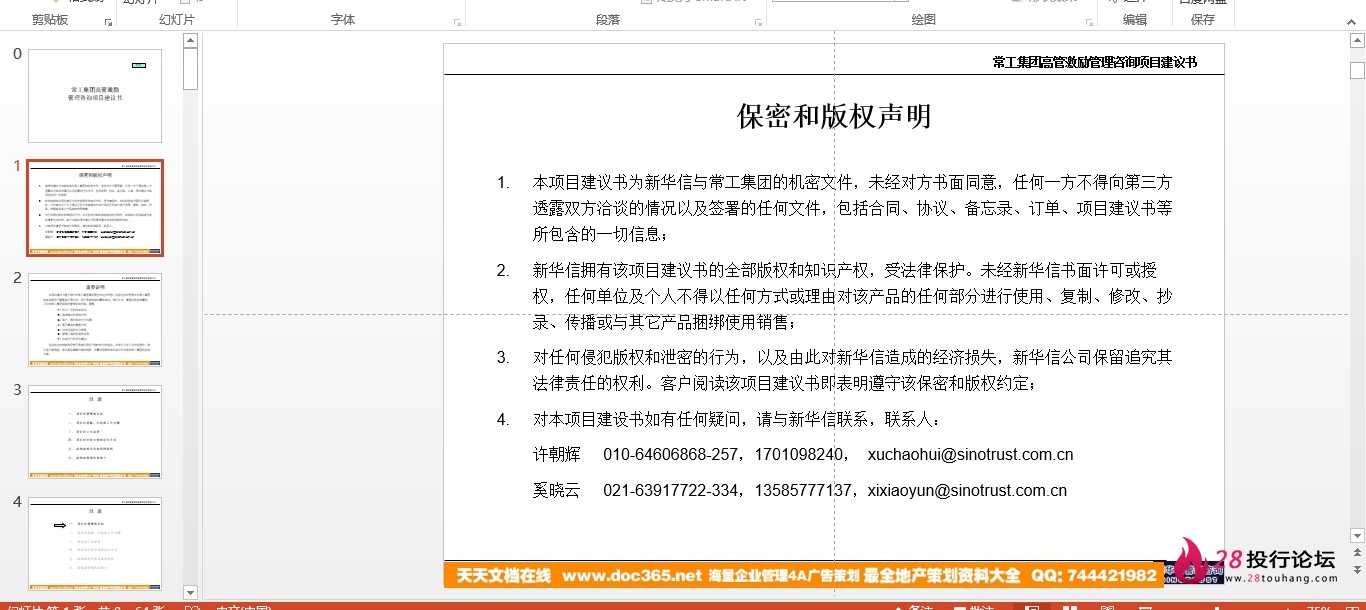Click paragraph beginning 本项目建议书为新华信
This screenshot has width=1366, height=610.
[852, 208]
